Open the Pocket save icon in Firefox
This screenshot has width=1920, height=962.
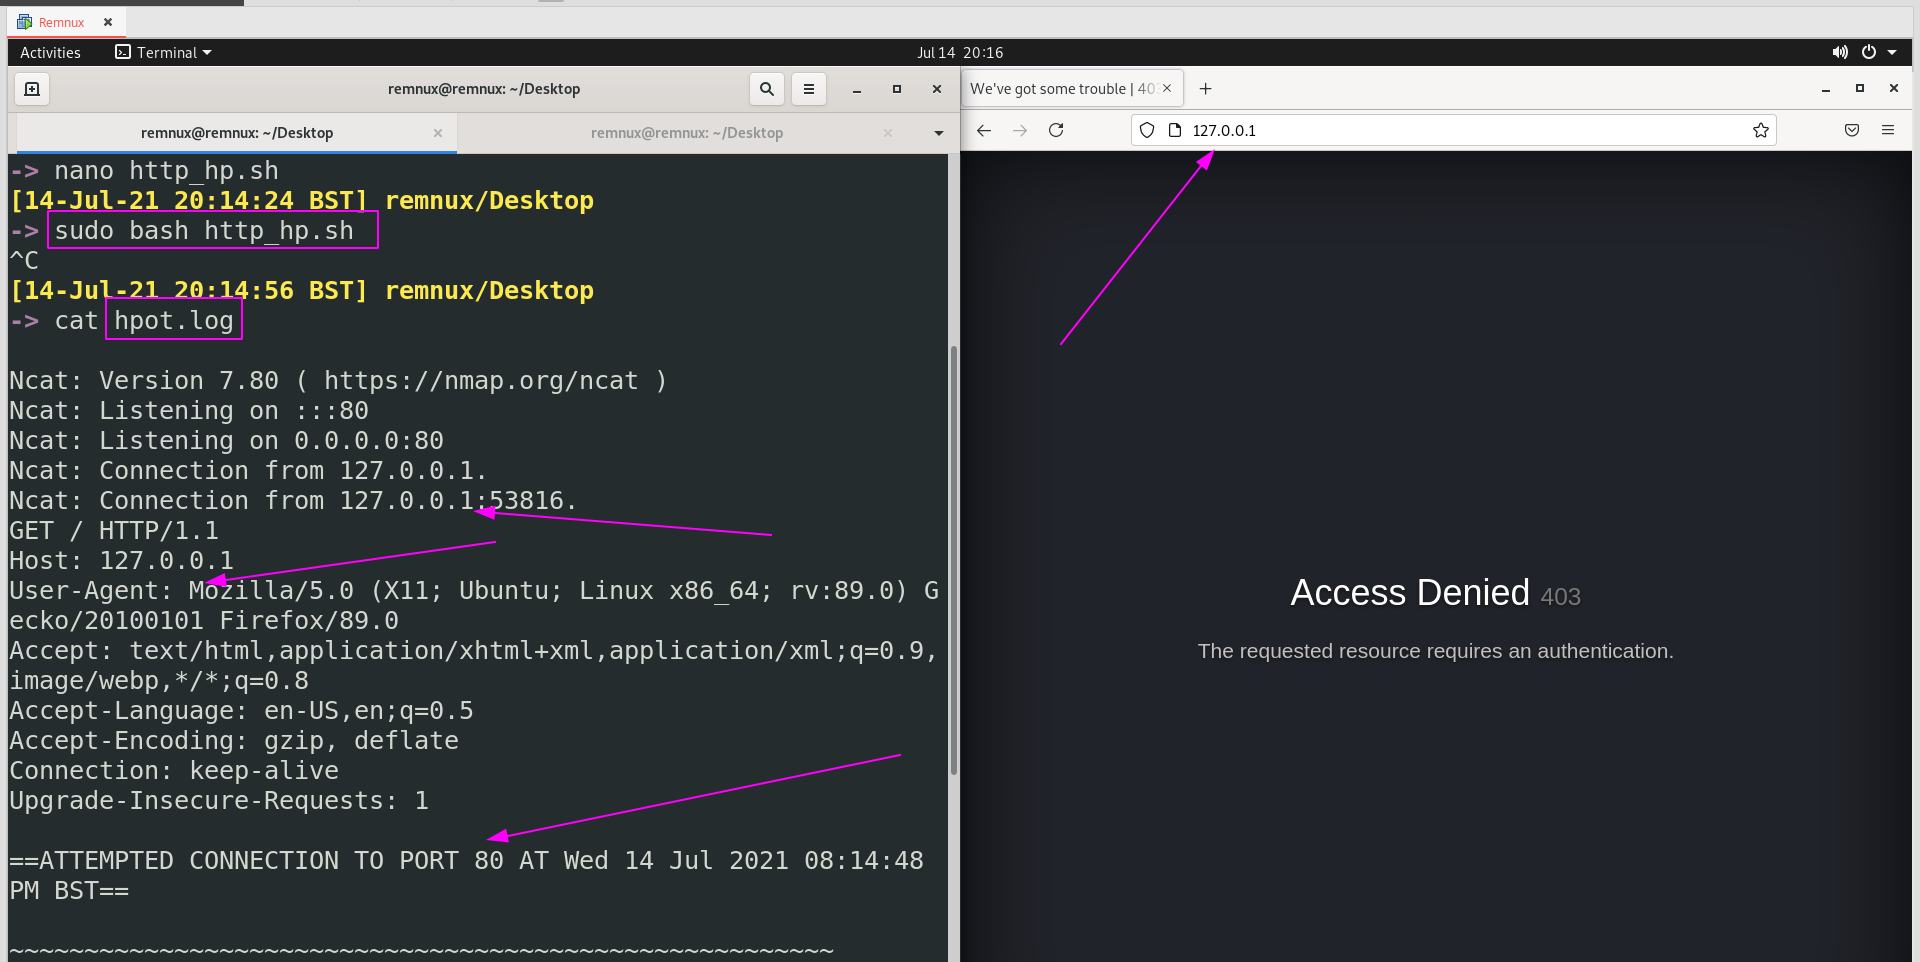(x=1852, y=130)
